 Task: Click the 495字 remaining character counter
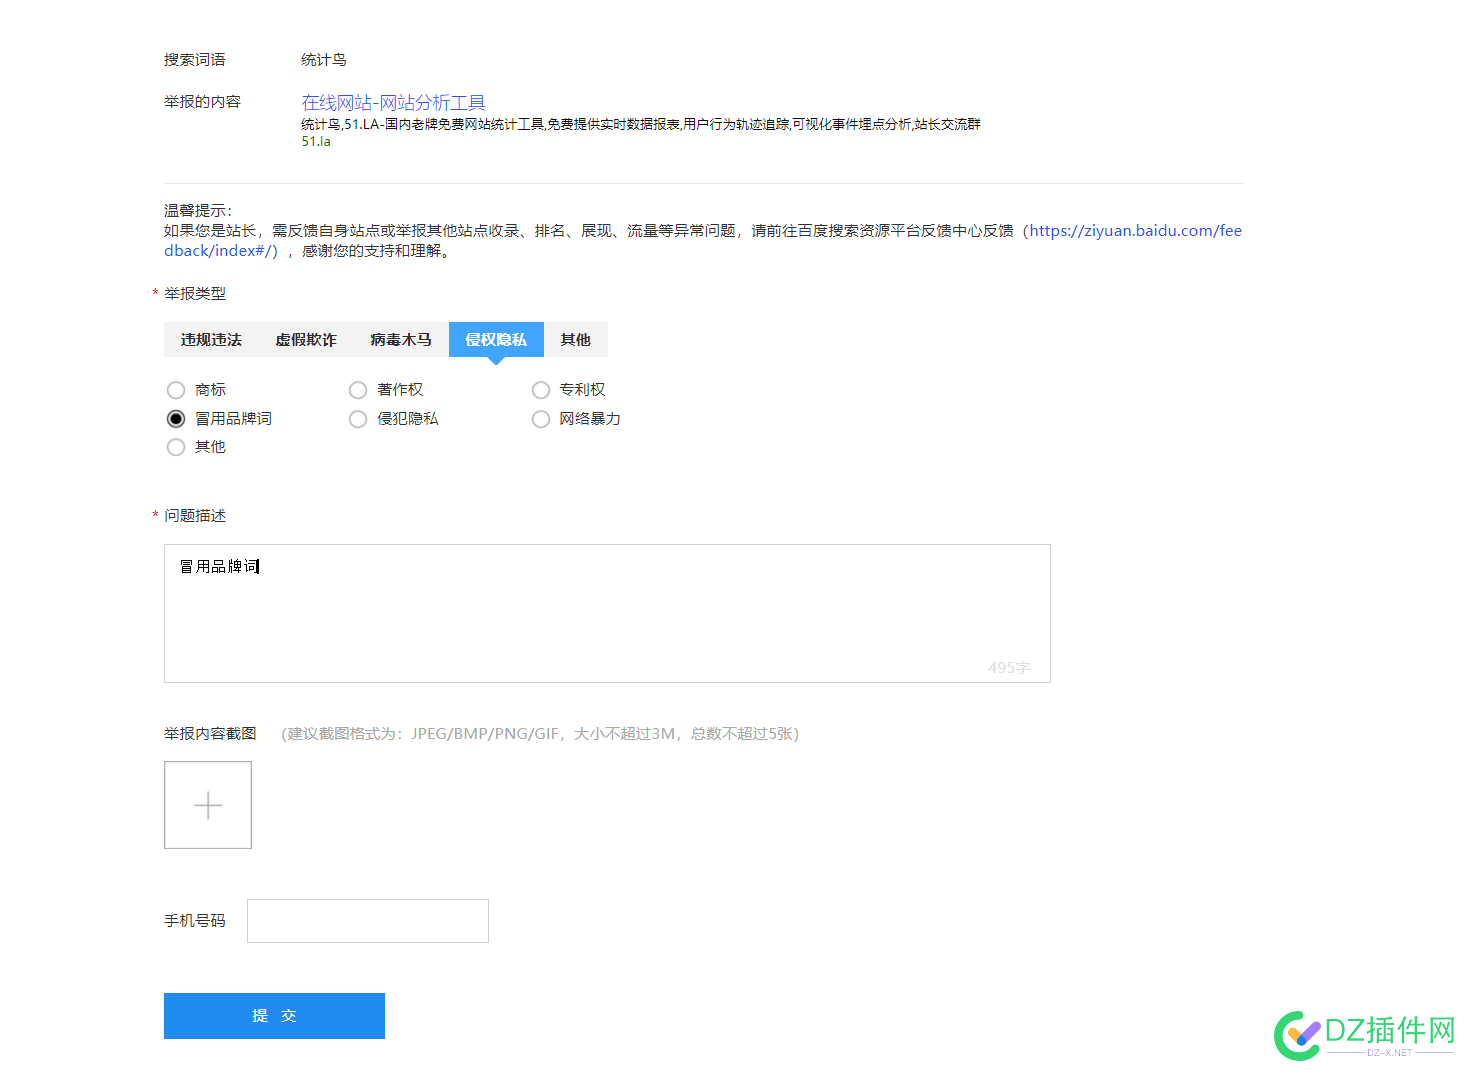point(1009,667)
